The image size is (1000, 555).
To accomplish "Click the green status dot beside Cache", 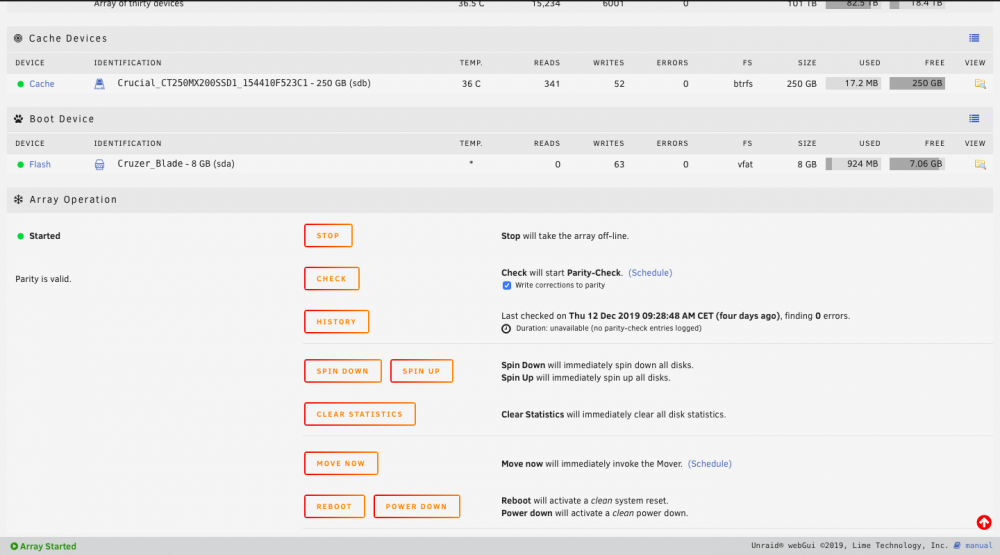I will 20,84.
